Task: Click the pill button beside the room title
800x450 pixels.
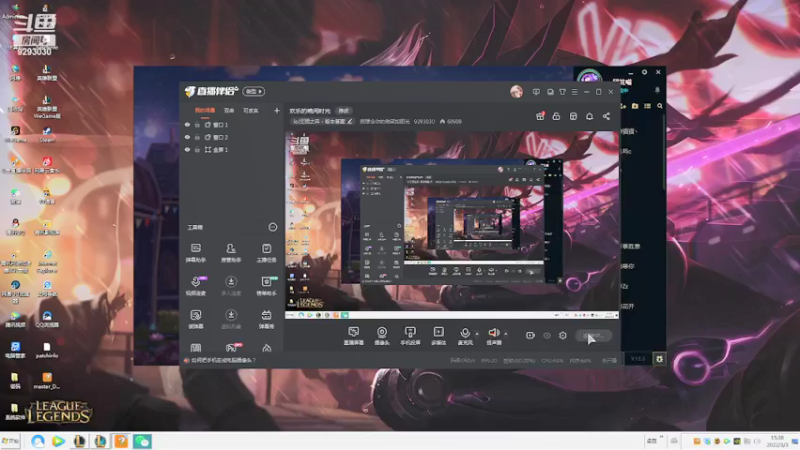Action: point(344,111)
